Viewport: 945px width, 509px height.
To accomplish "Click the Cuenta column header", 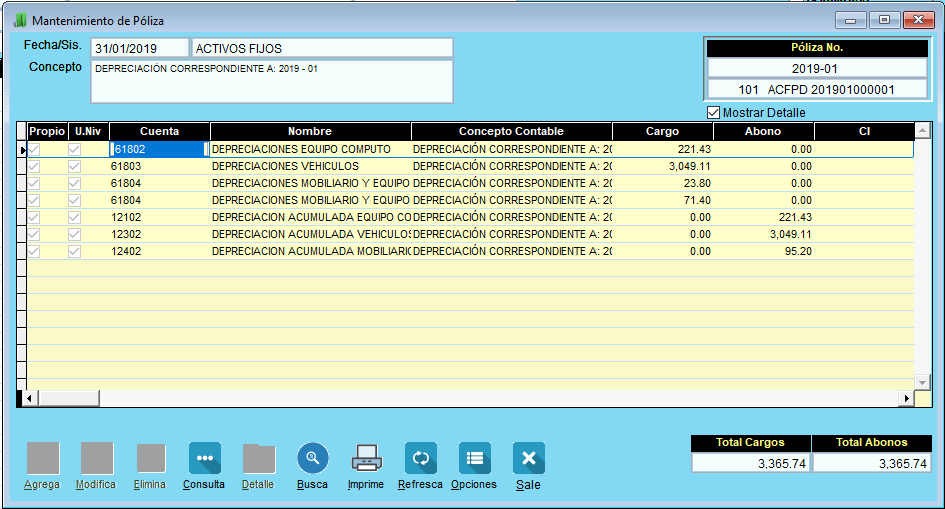I will pyautogui.click(x=160, y=131).
